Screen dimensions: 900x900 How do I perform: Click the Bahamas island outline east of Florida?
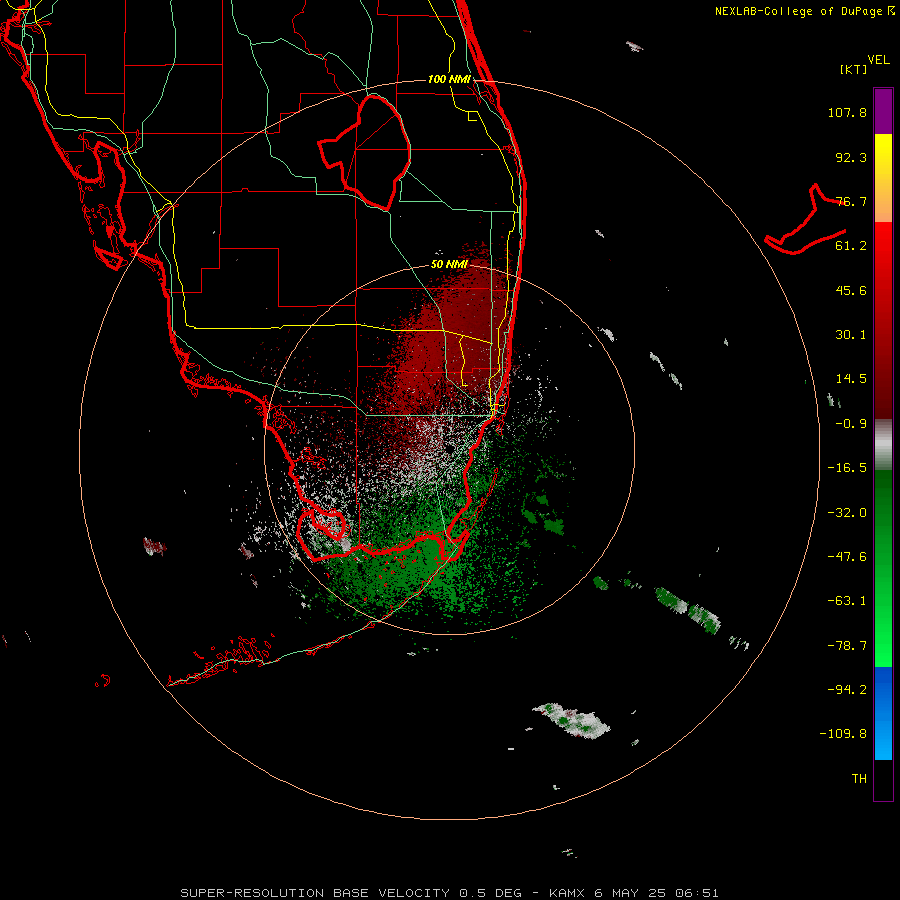[805, 220]
